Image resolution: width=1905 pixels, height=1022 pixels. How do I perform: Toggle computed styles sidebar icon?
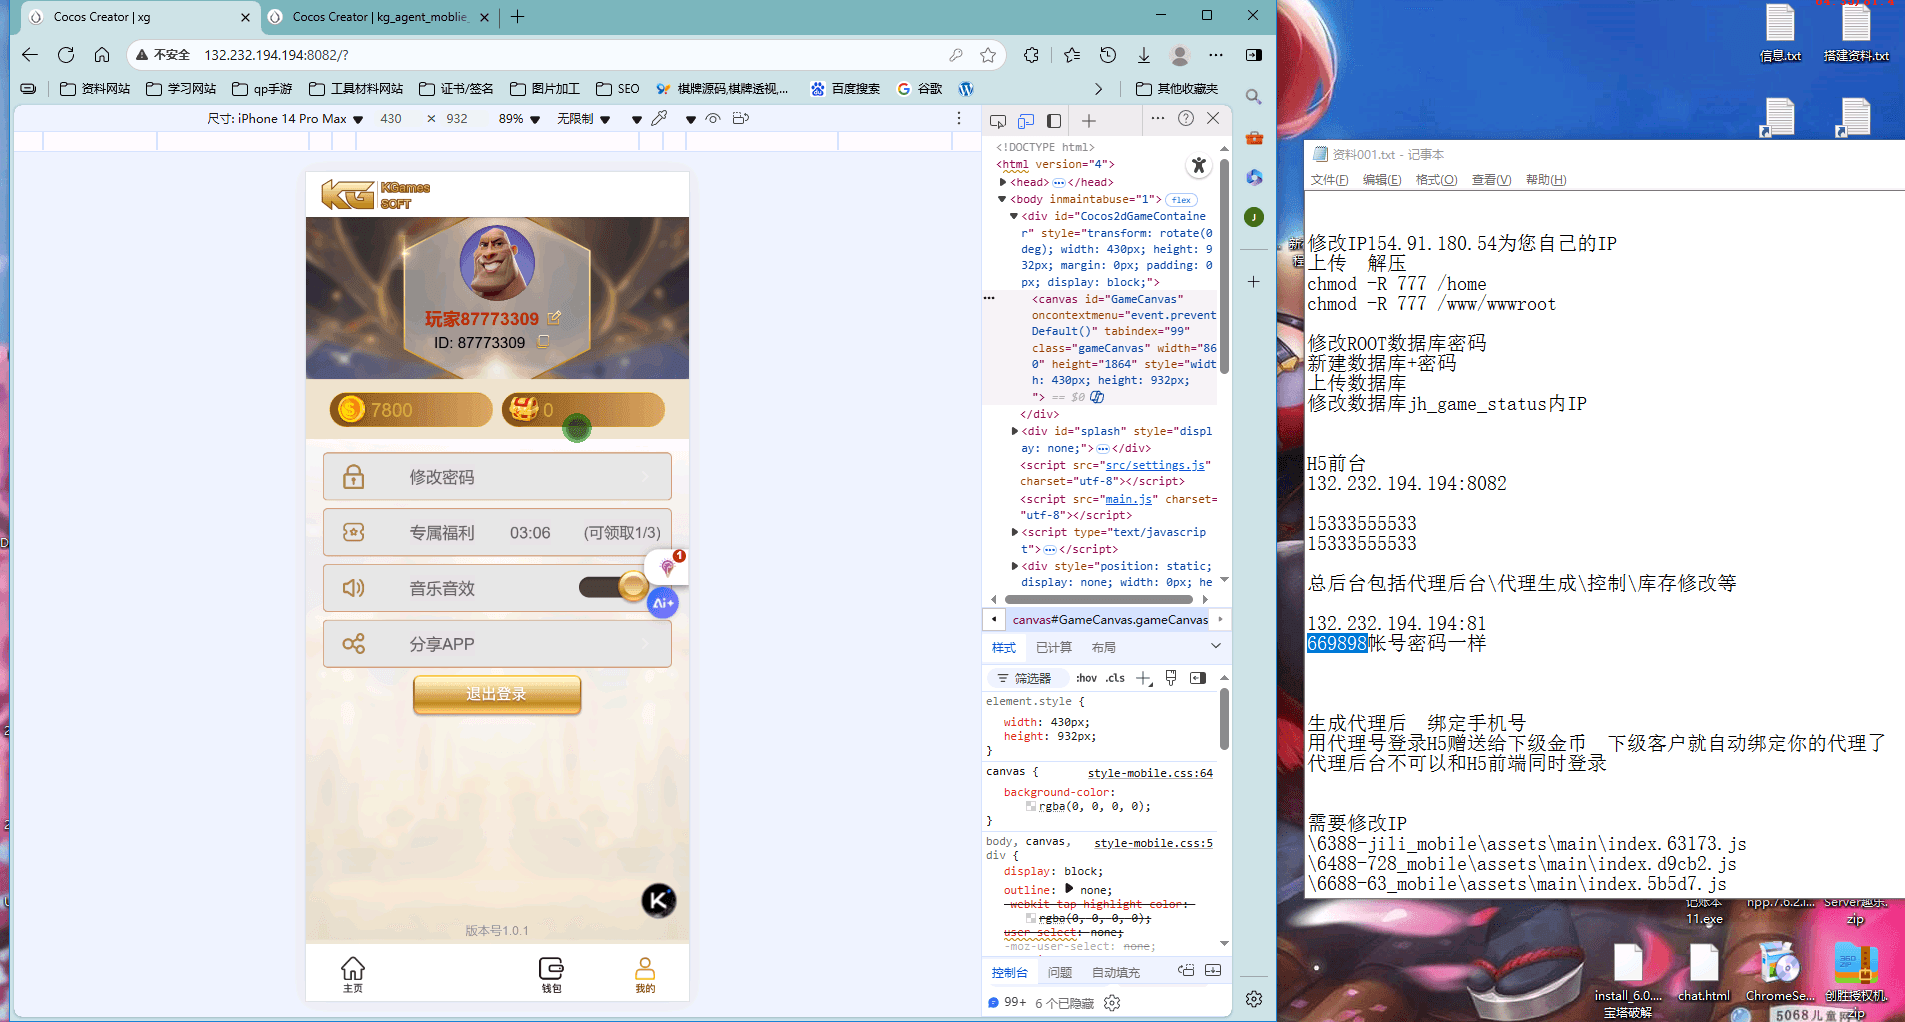coord(1198,678)
